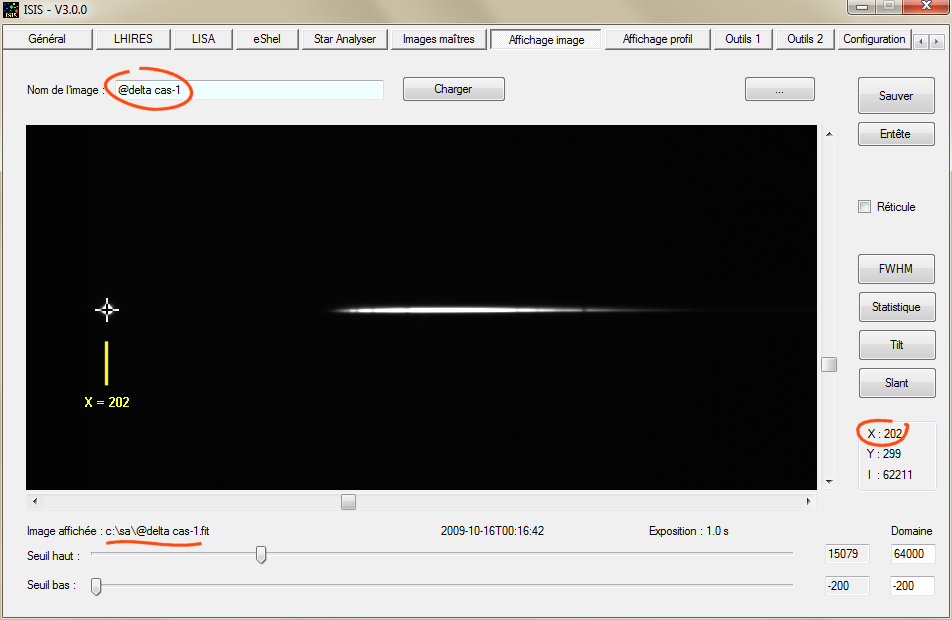Click the Seuil haut slider handle
Screen dimensions: 952x620
pyautogui.click(x=261, y=554)
